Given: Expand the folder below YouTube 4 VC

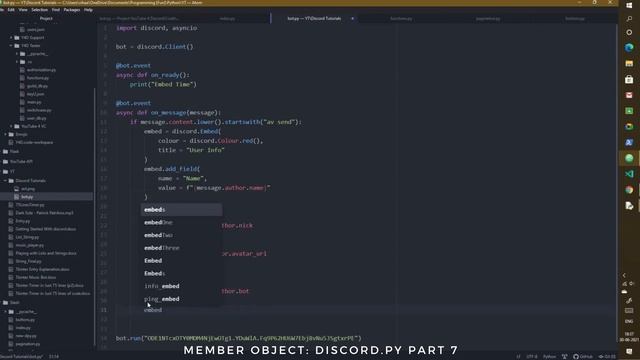Looking at the screenshot, I should pos(5,134).
